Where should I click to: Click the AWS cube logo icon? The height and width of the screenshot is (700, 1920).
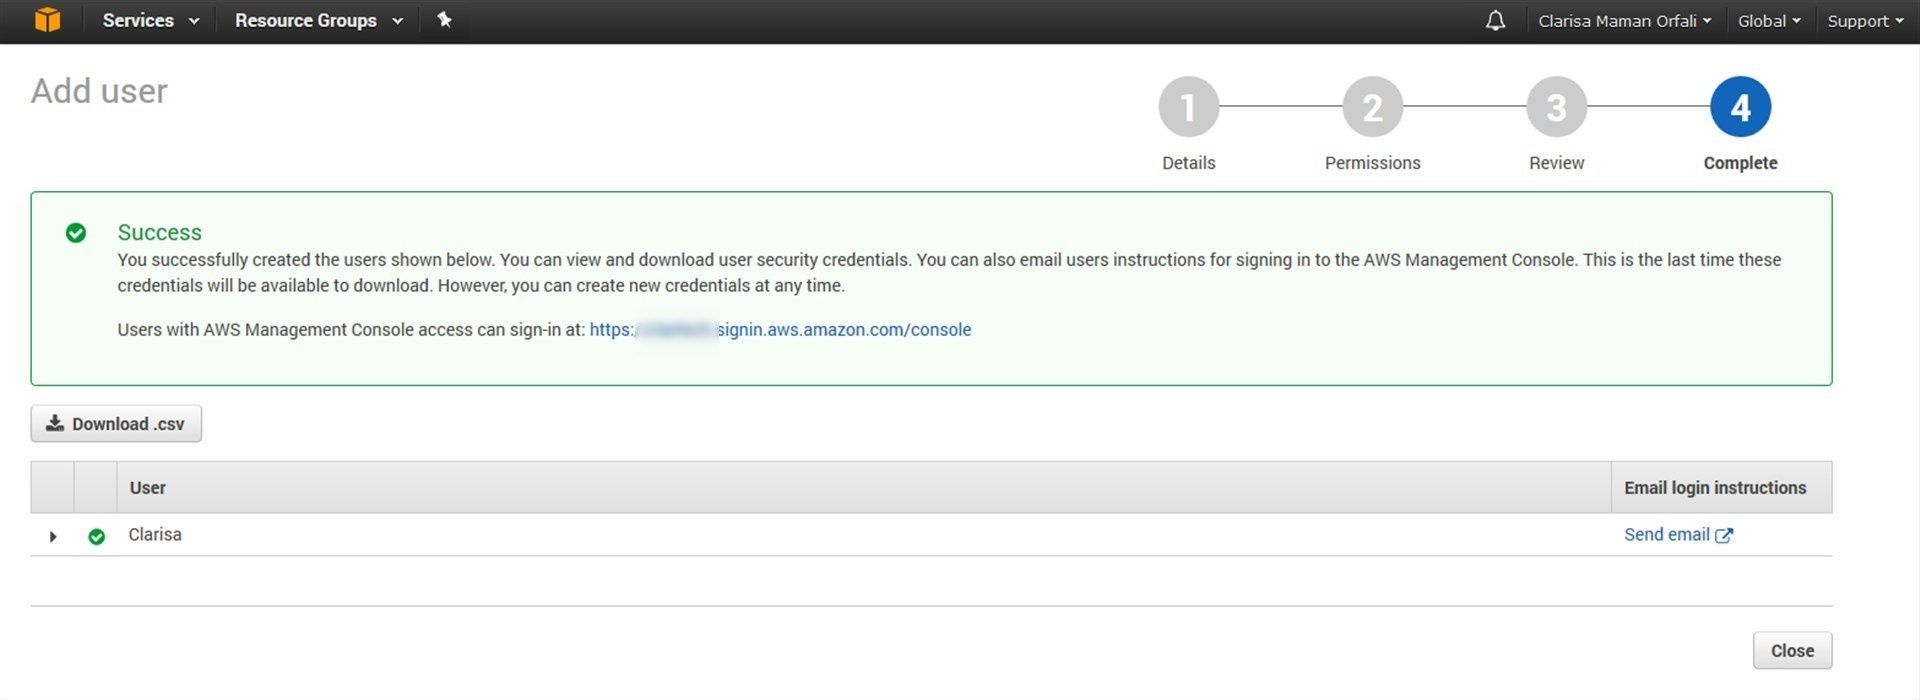[x=47, y=20]
